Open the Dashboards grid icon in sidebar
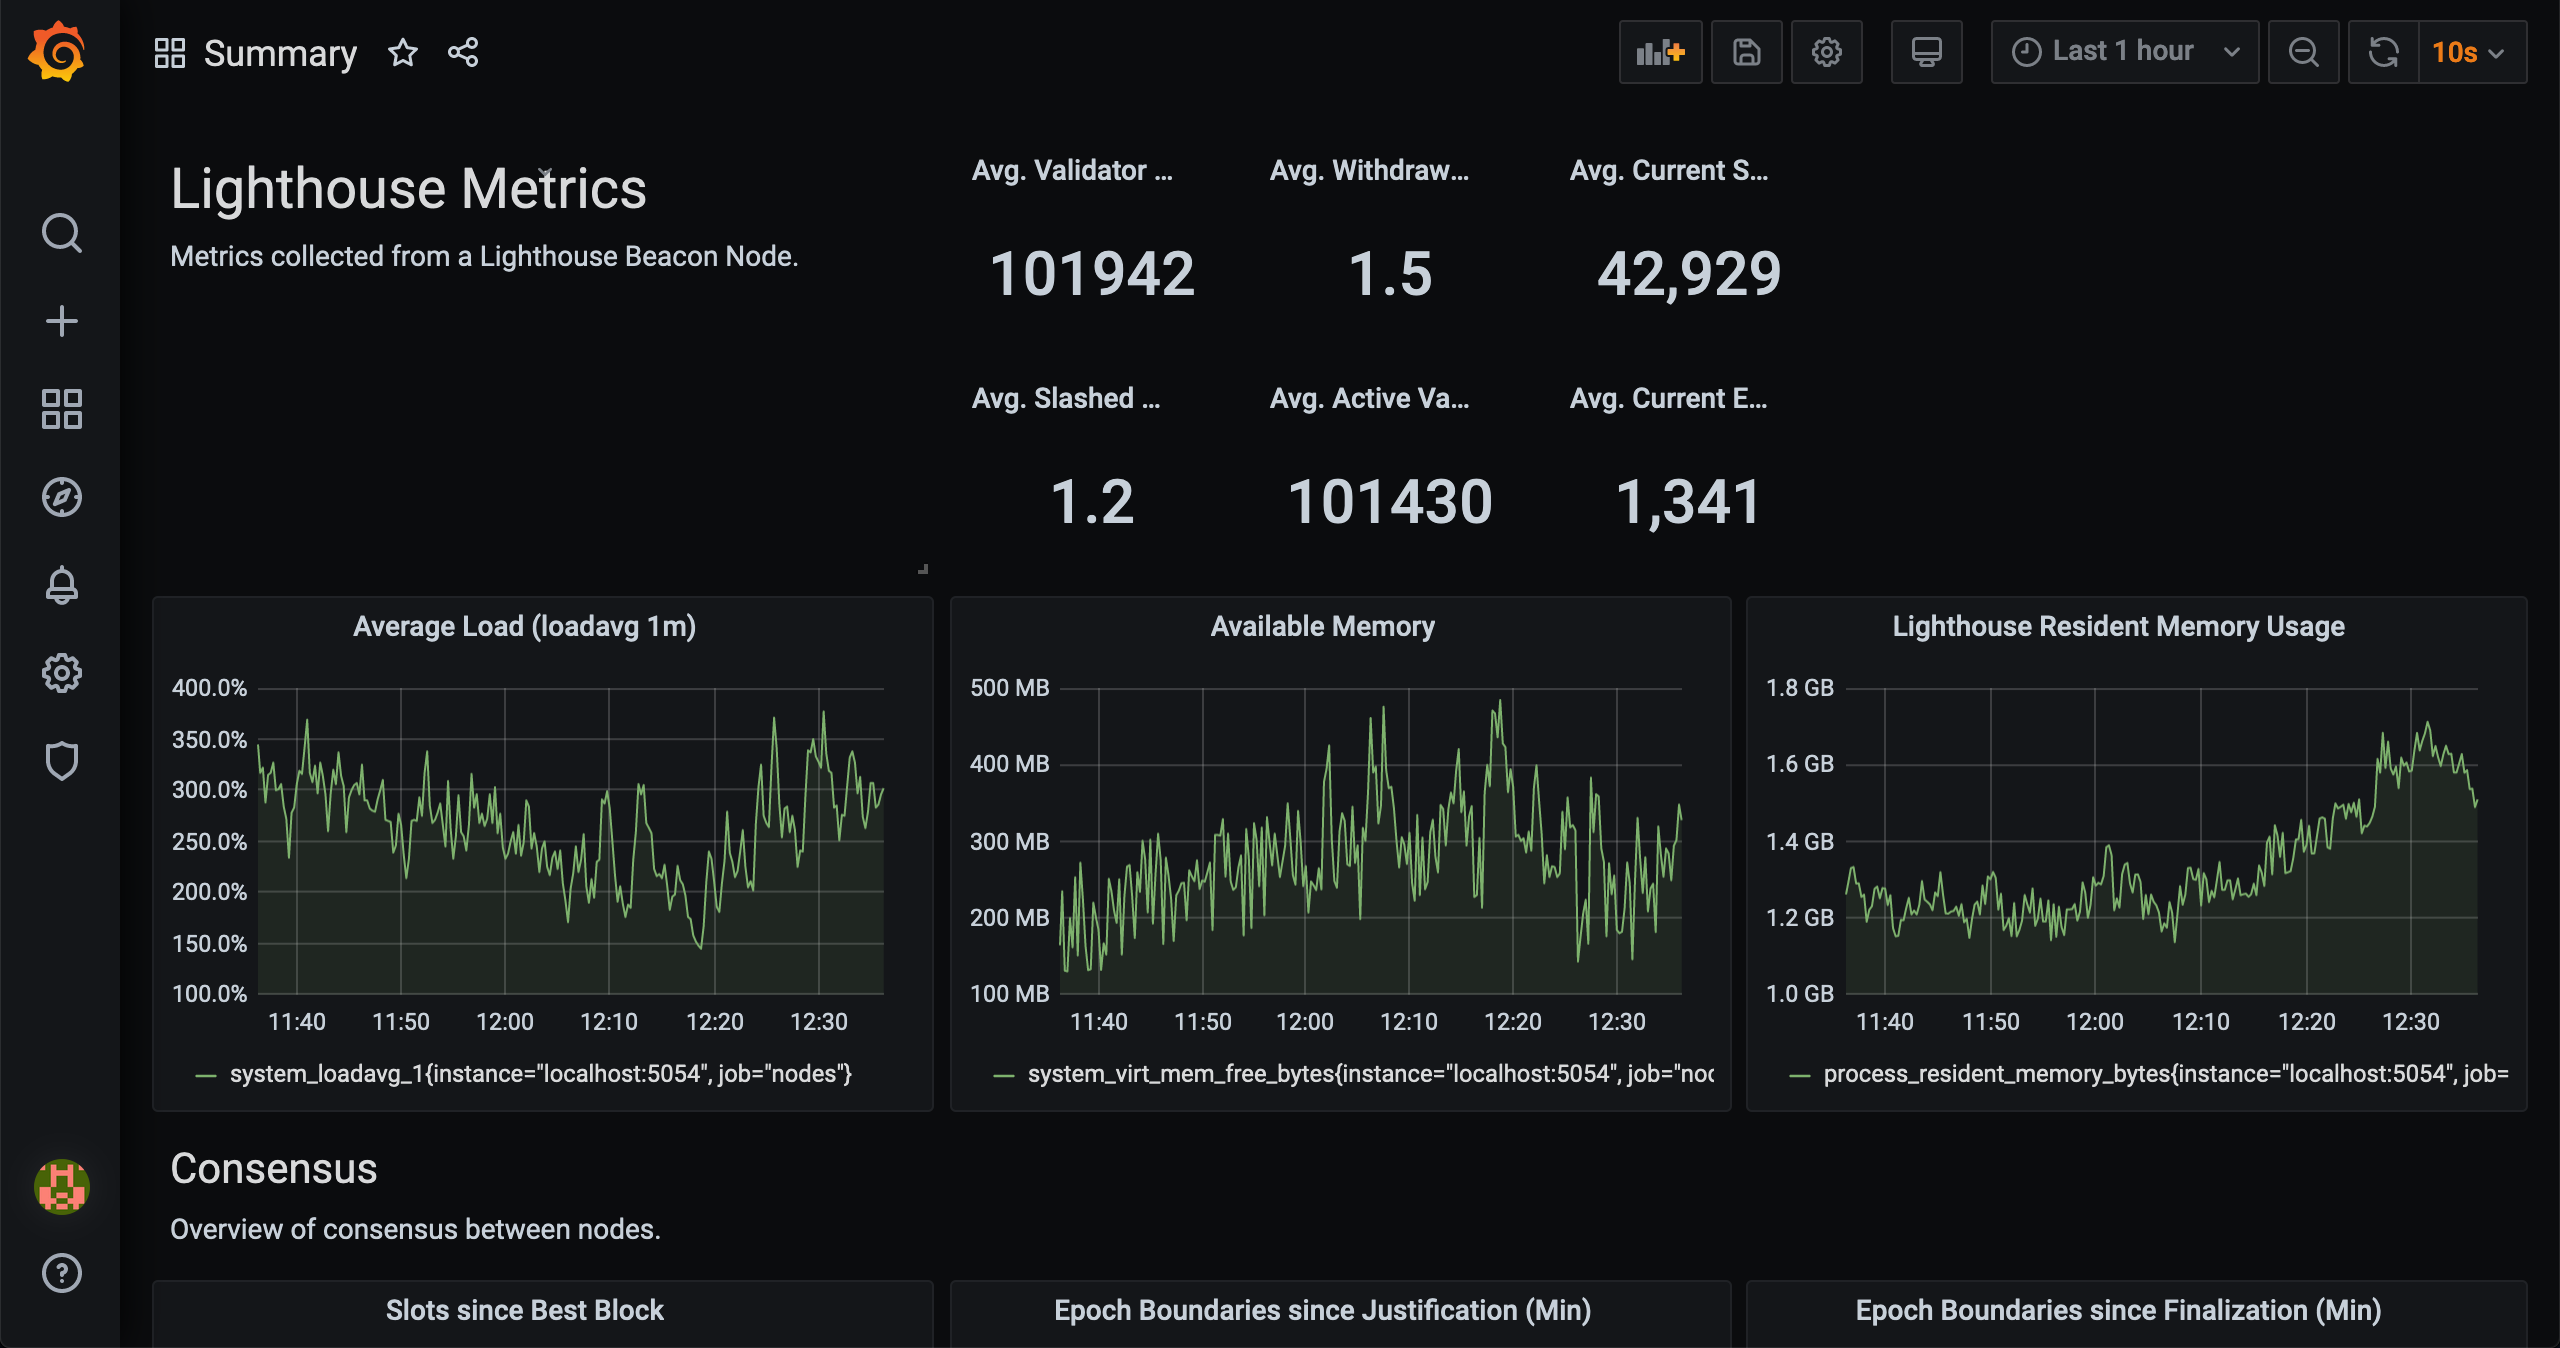 tap(61, 409)
